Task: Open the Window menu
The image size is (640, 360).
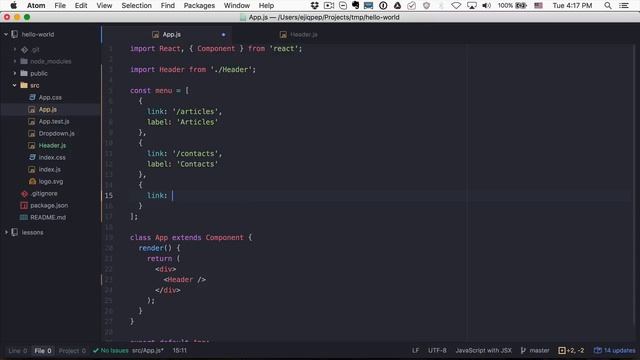Action: (237, 6)
